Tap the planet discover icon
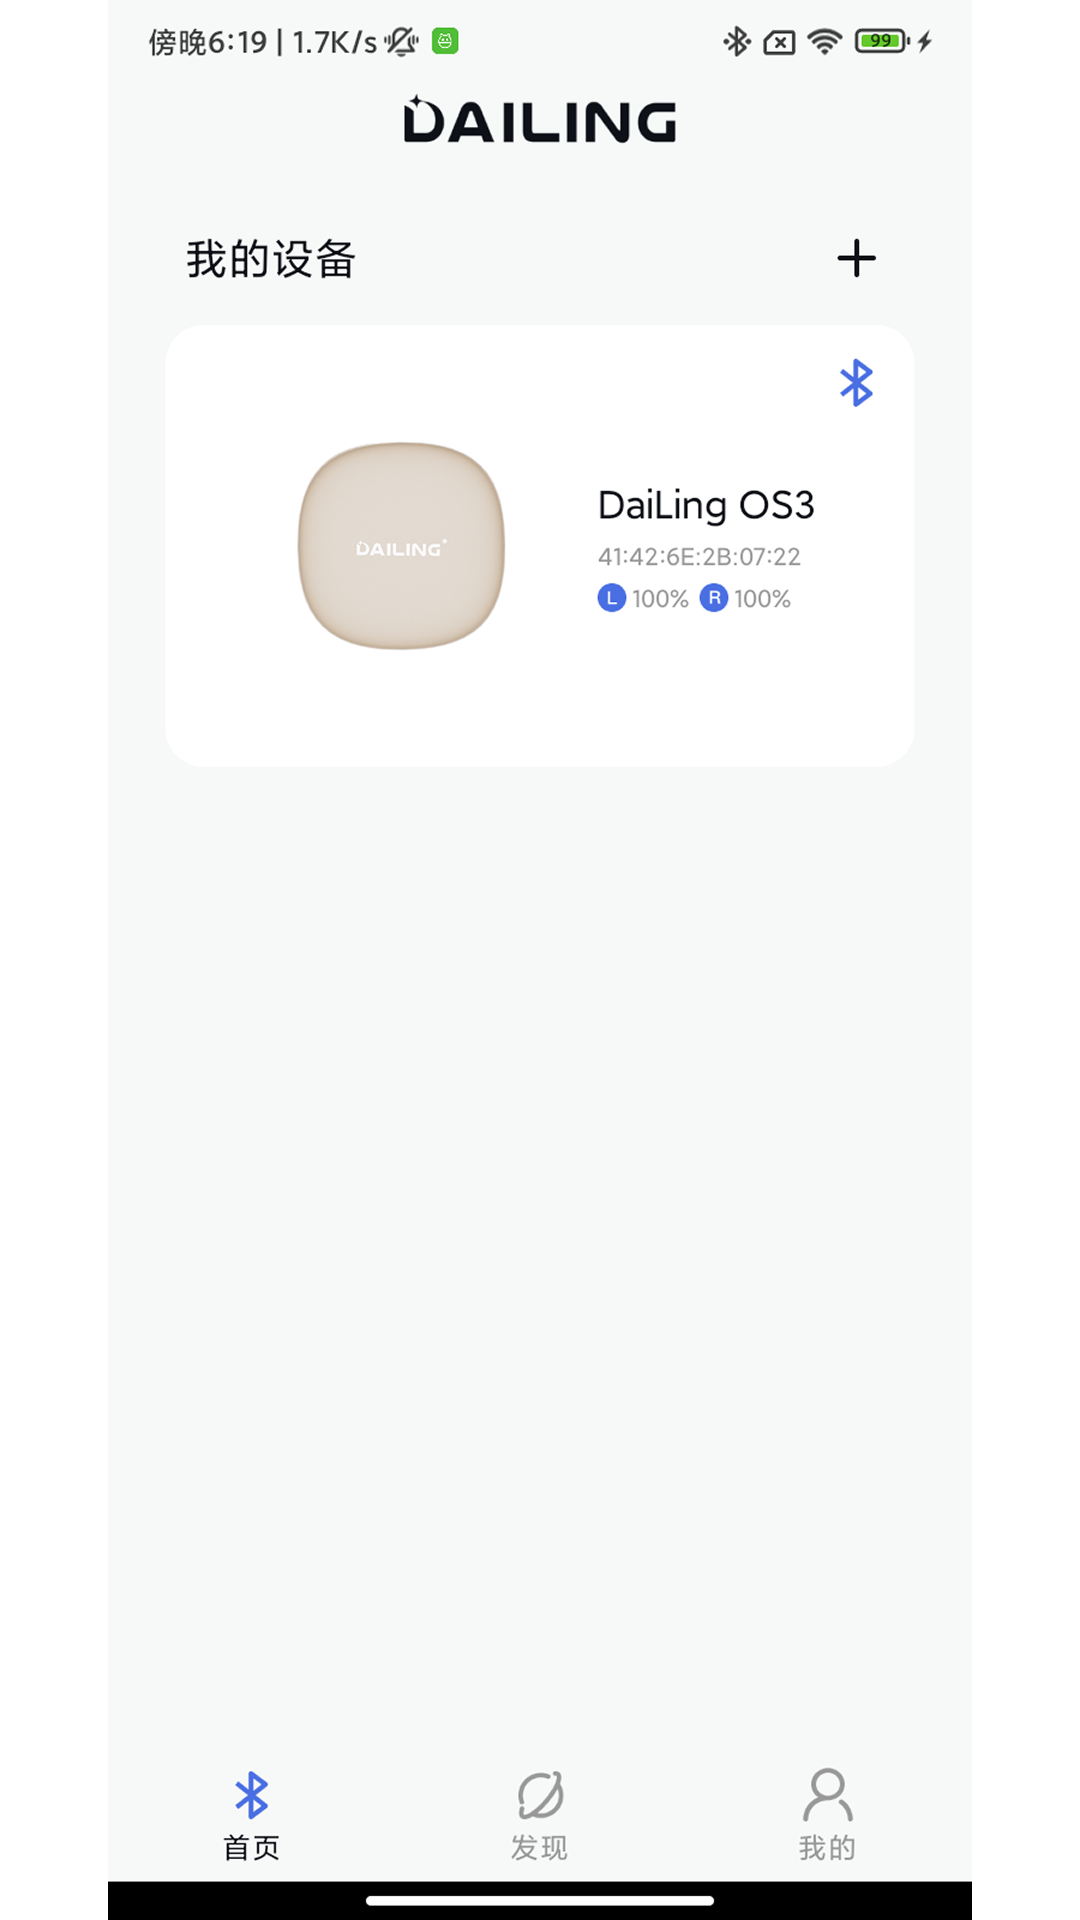The width and height of the screenshot is (1080, 1920). [540, 1795]
